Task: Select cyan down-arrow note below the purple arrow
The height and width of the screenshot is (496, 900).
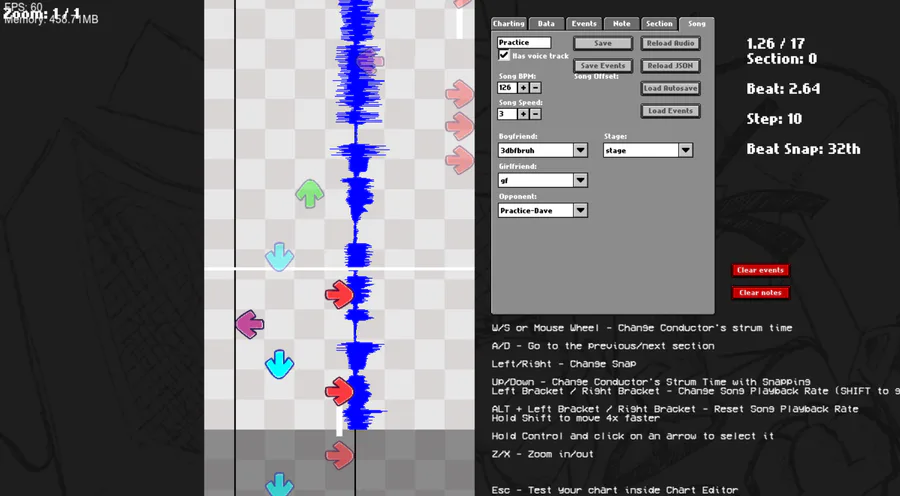Action: coord(280,364)
